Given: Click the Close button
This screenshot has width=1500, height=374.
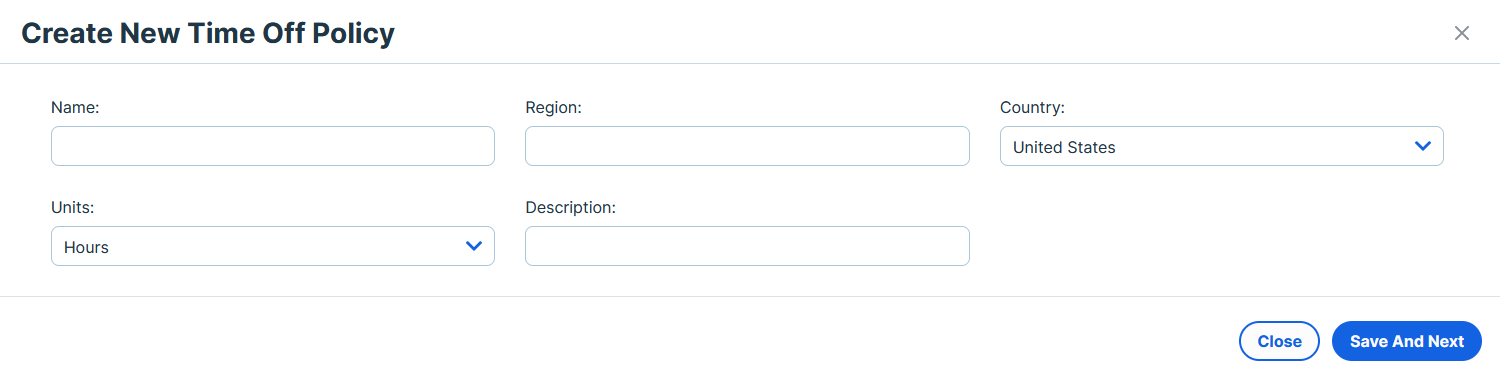Looking at the screenshot, I should 1279,341.
